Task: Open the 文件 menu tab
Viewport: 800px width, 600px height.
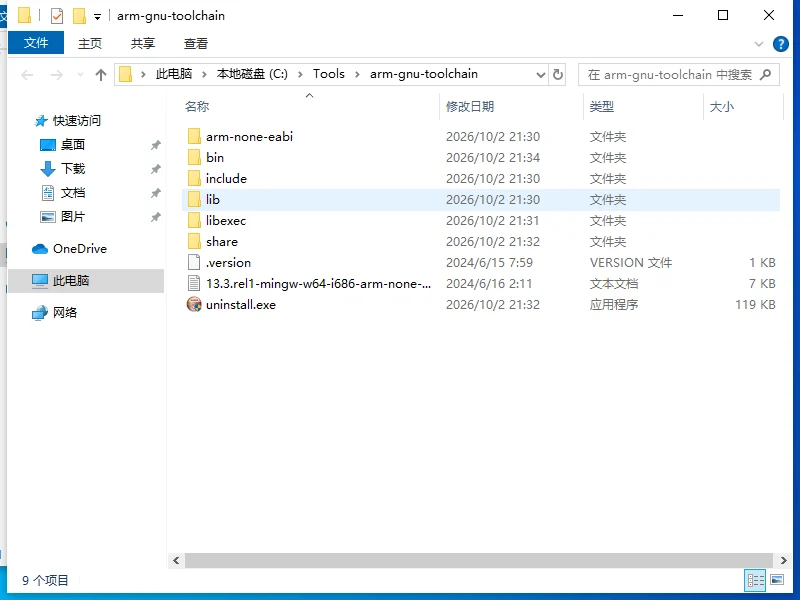Action: [36, 43]
